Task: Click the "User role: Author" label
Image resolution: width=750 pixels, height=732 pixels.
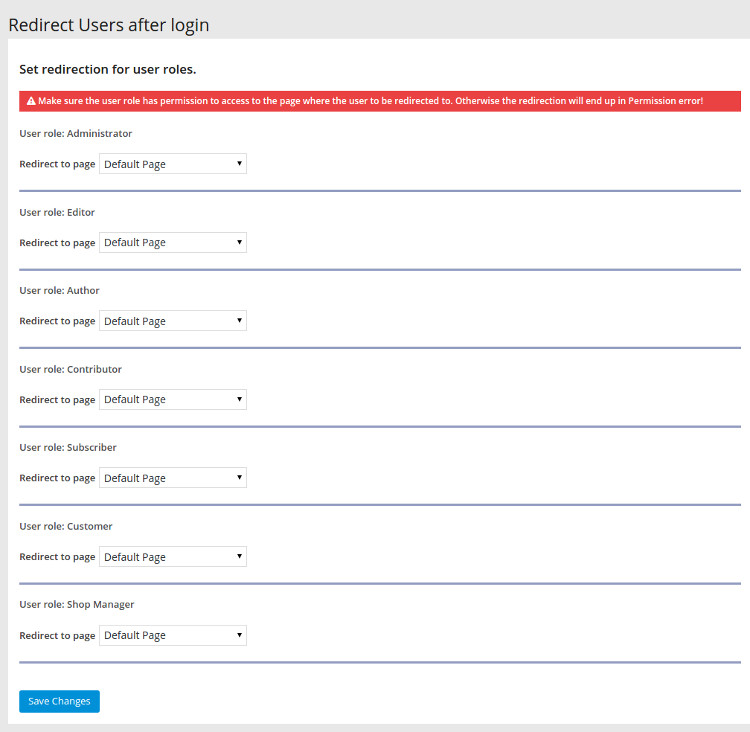Action: coord(59,290)
